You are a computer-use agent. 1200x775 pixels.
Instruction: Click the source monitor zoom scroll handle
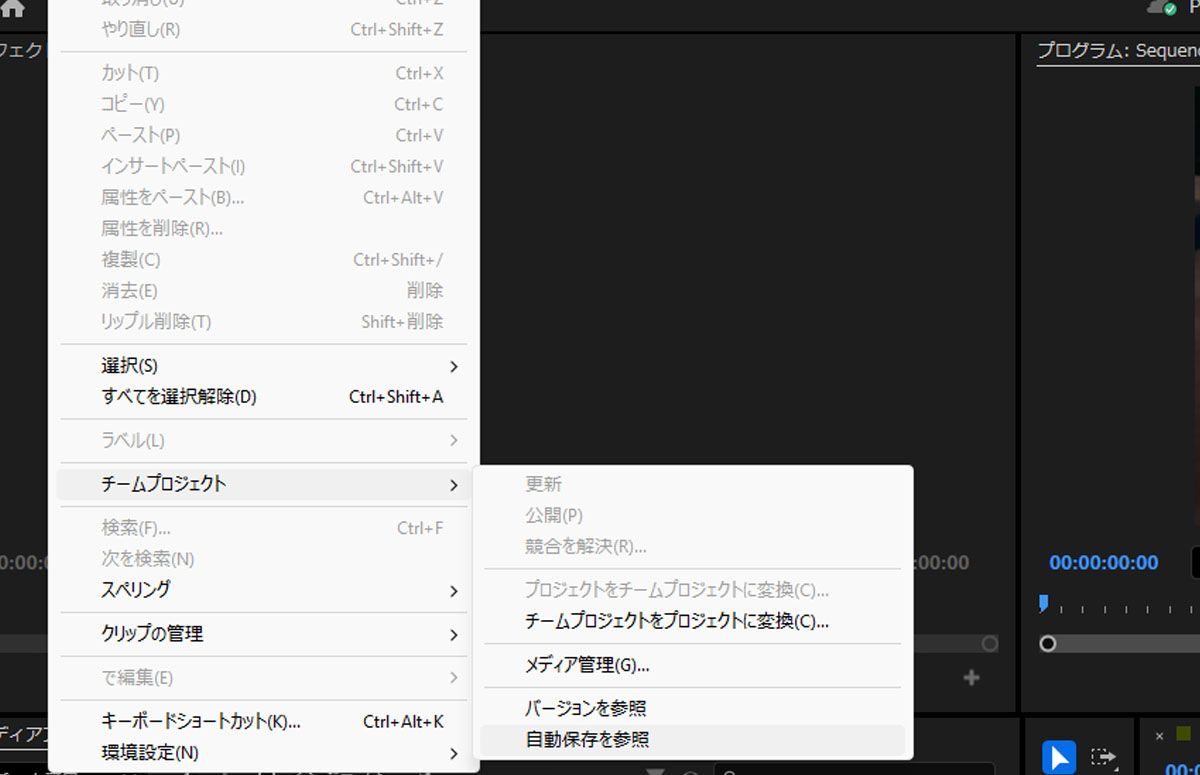[x=989, y=644]
